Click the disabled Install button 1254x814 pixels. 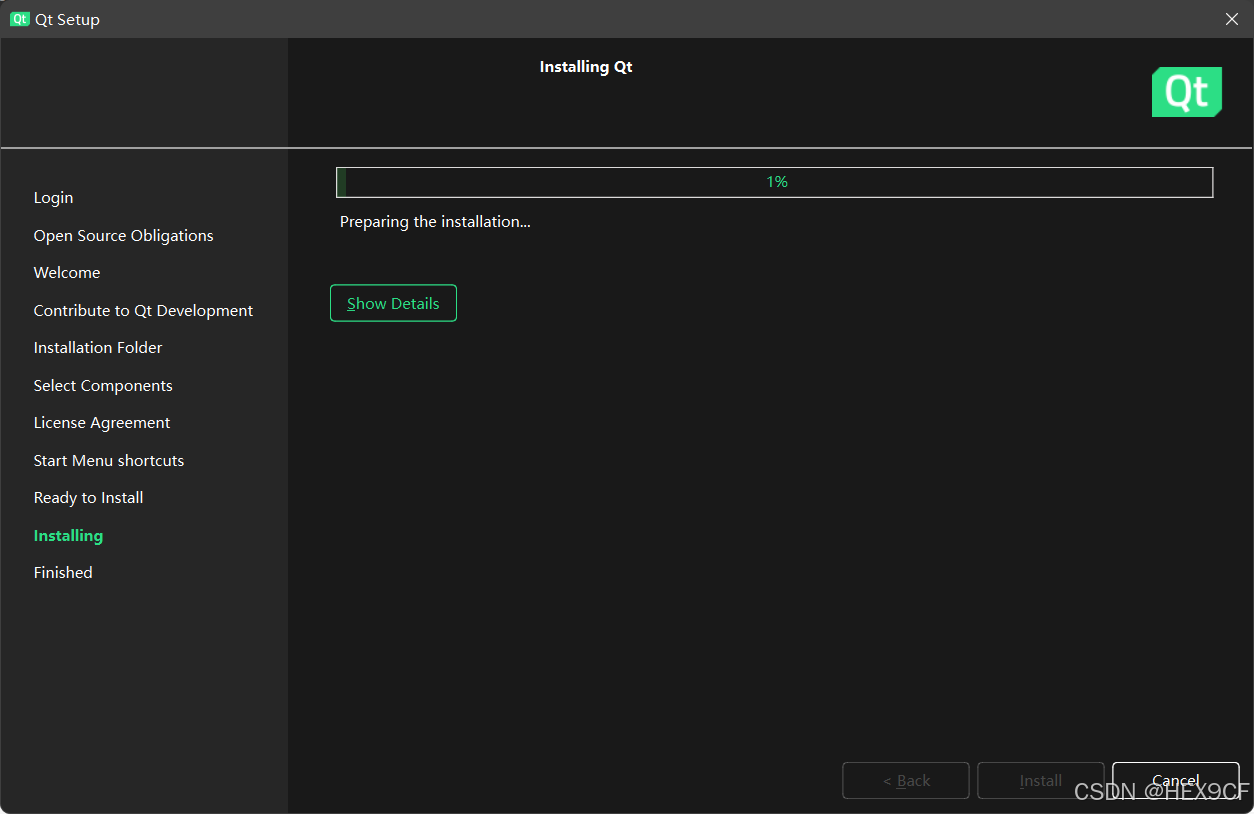tap(1041, 780)
